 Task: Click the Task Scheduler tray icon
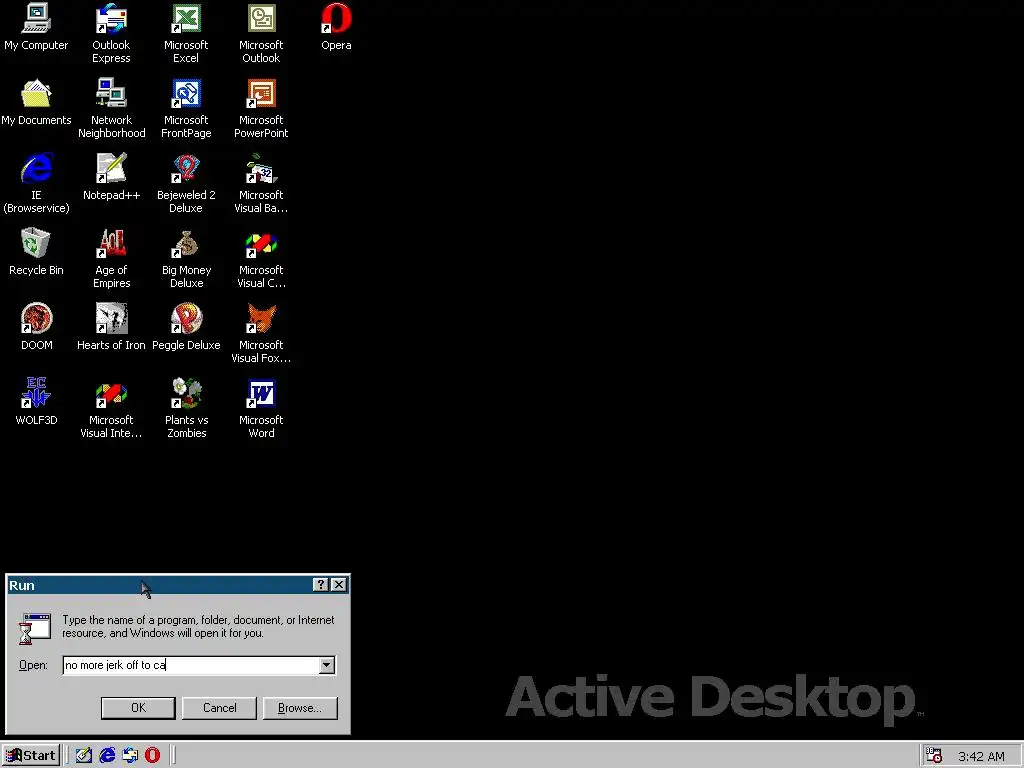click(934, 756)
